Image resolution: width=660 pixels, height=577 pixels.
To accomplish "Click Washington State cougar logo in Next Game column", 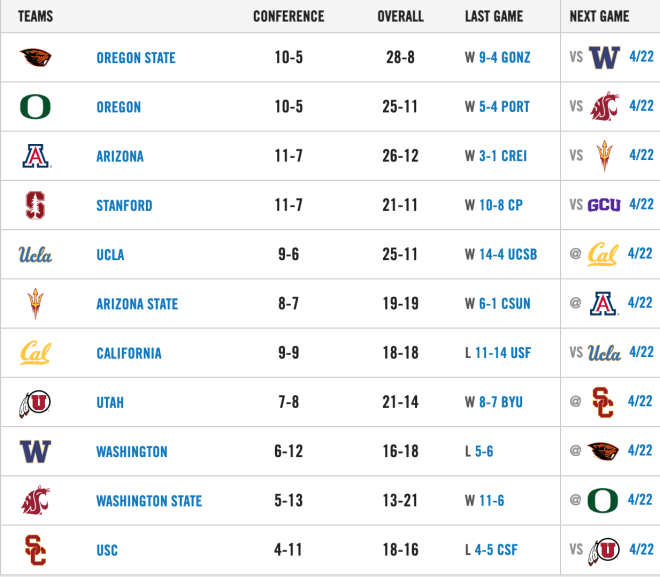I will [604, 106].
